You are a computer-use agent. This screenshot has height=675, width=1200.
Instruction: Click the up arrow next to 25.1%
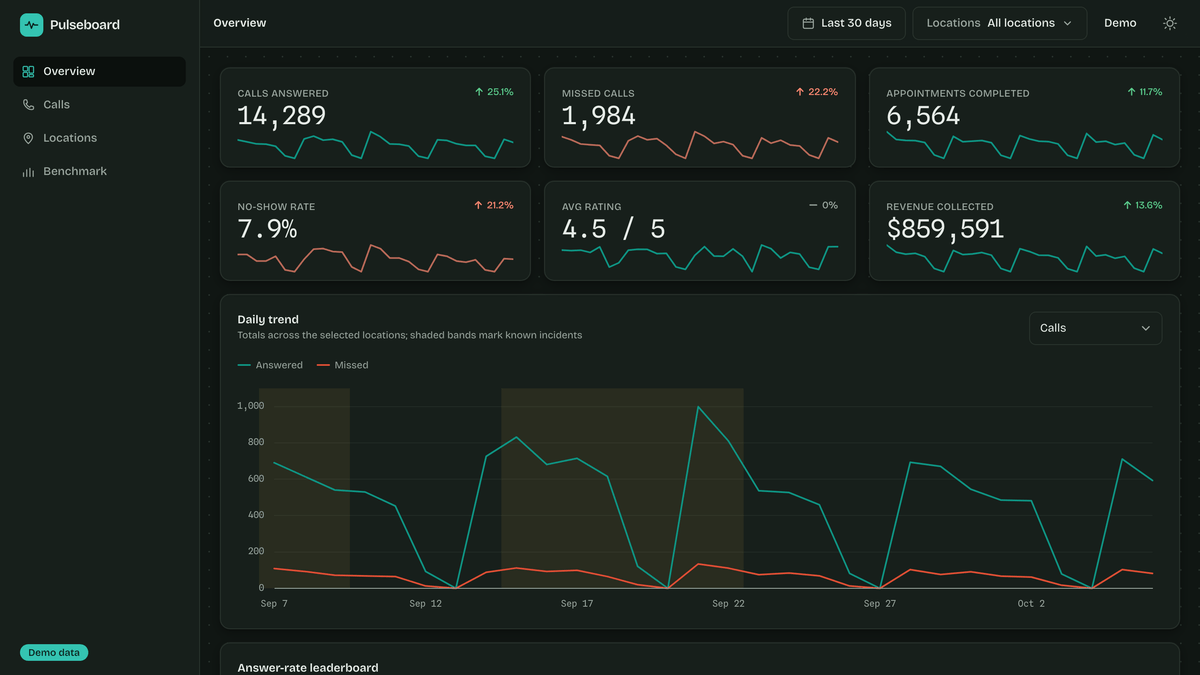[x=479, y=92]
